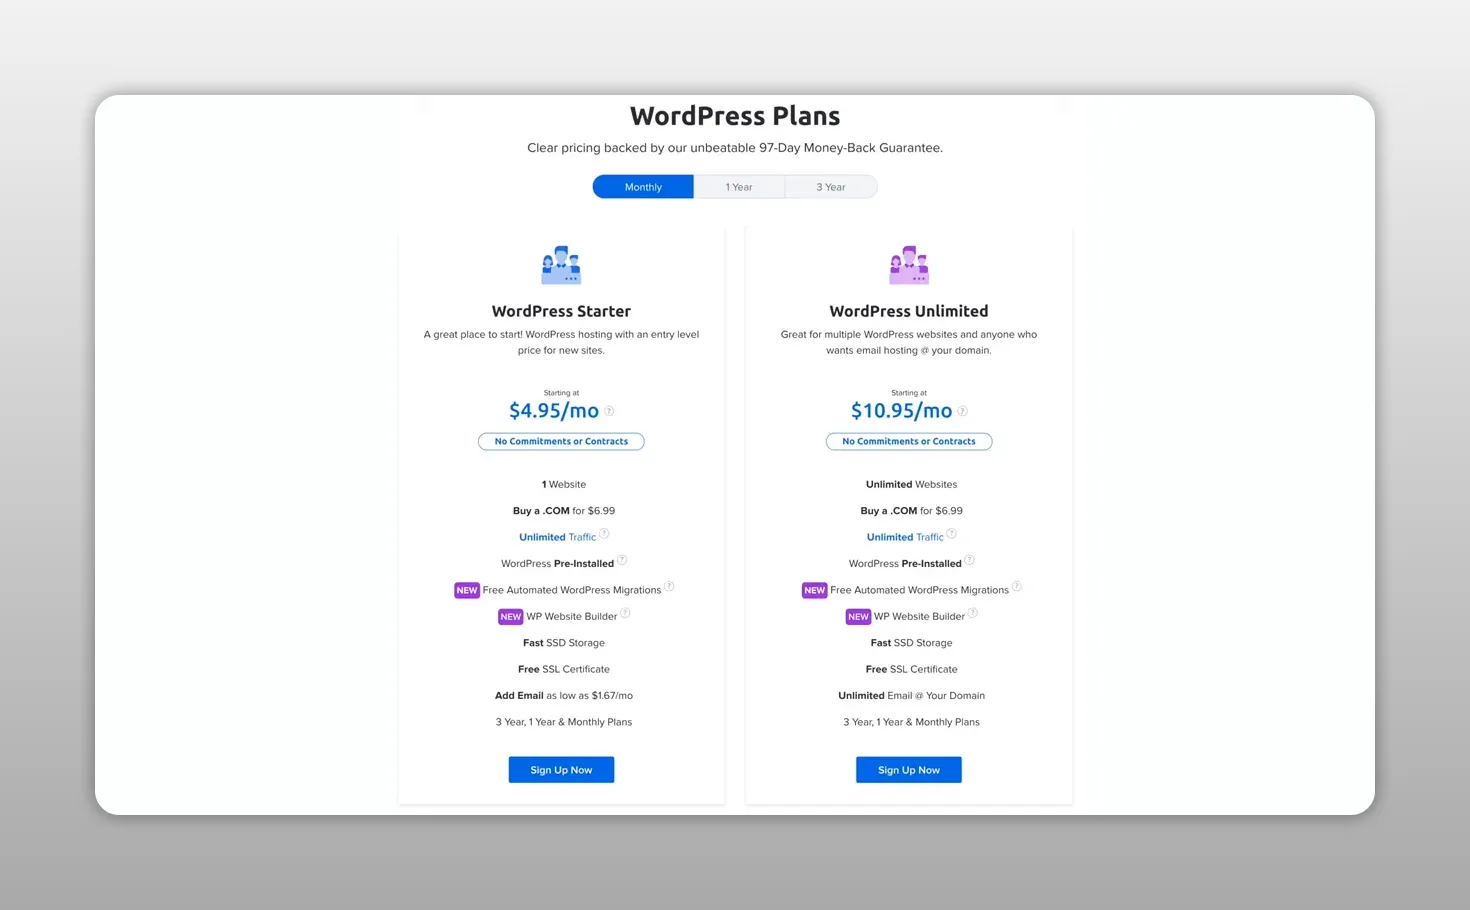
Task: Click the 97-Day Money-Back Guarantee subtitle
Action: tap(735, 148)
